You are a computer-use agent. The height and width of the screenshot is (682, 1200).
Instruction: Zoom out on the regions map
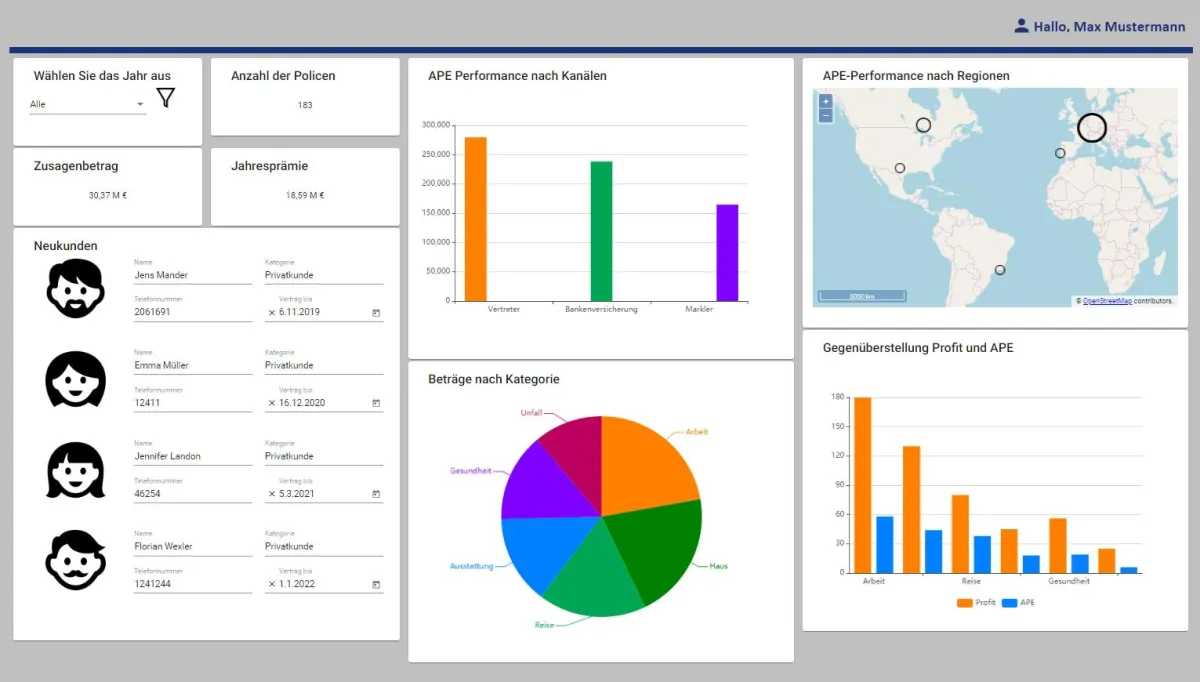pos(825,116)
